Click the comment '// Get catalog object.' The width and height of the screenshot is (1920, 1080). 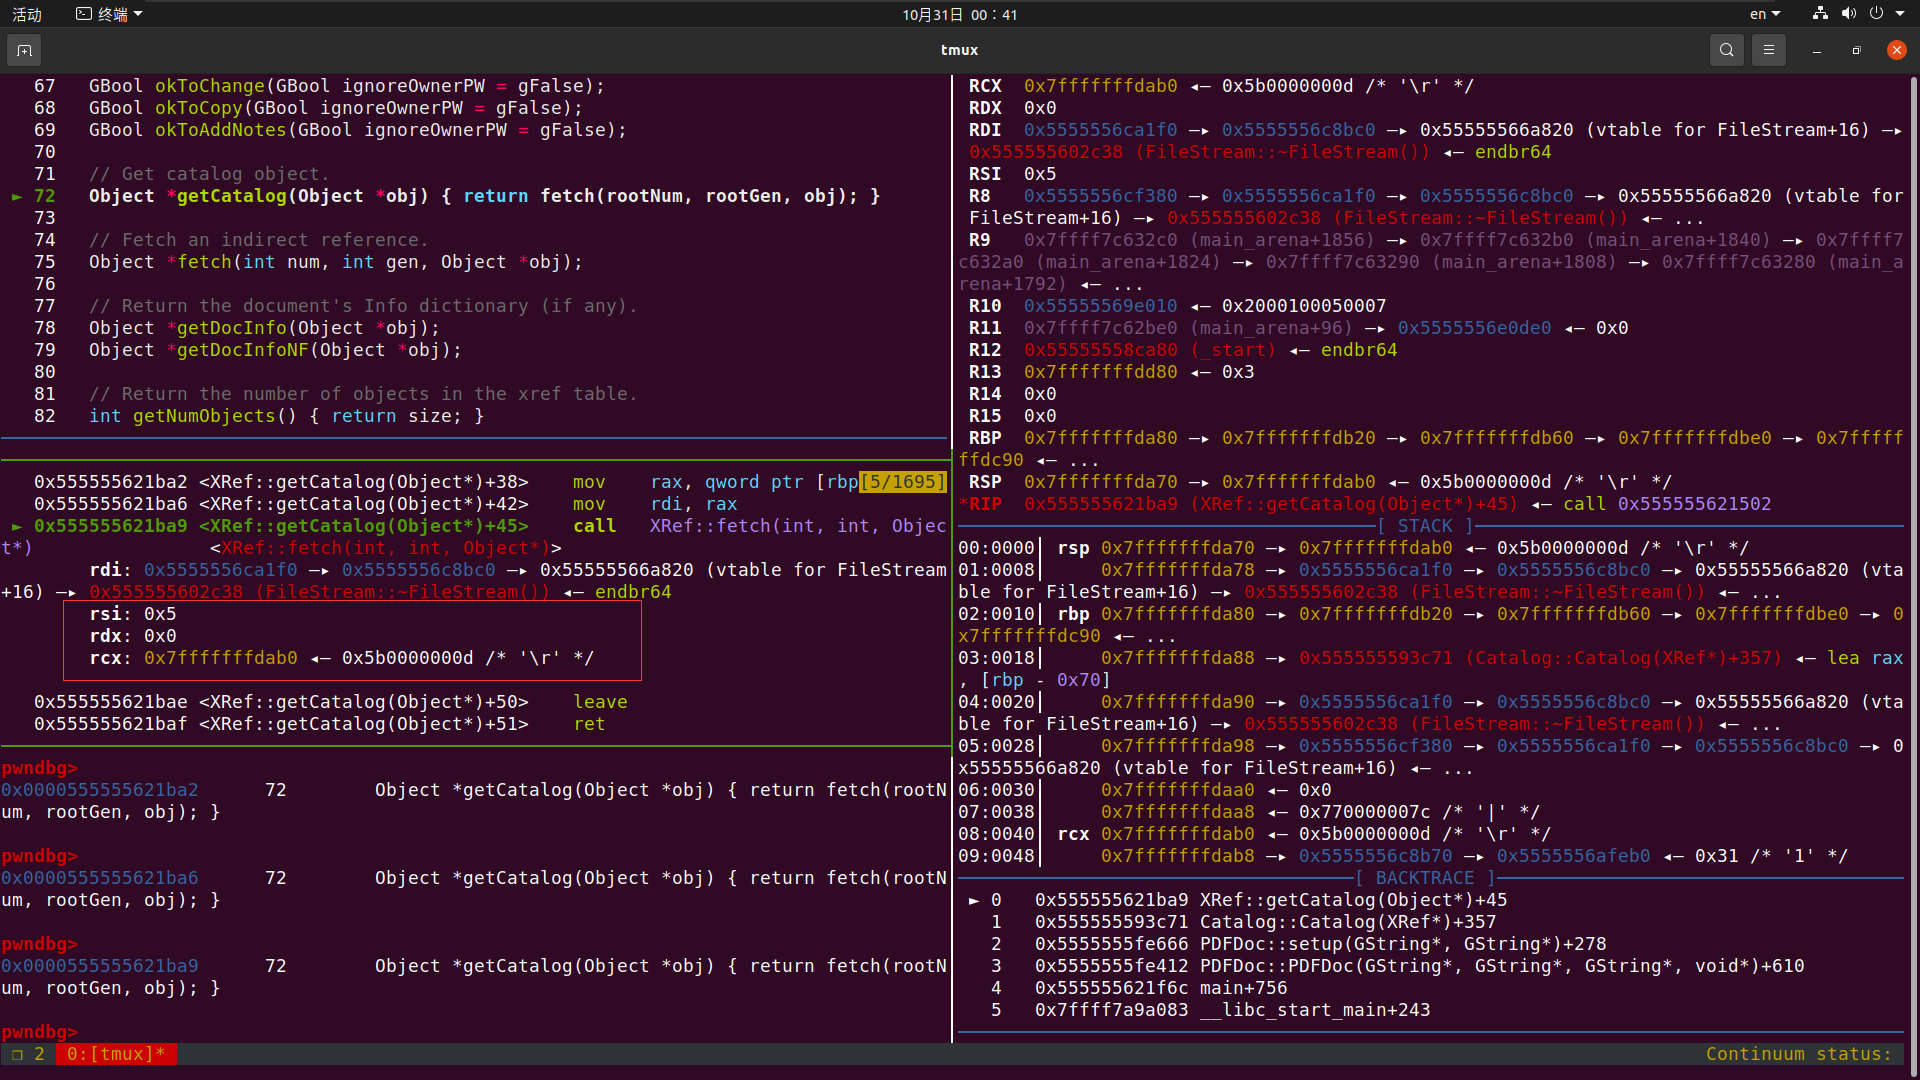(x=209, y=174)
